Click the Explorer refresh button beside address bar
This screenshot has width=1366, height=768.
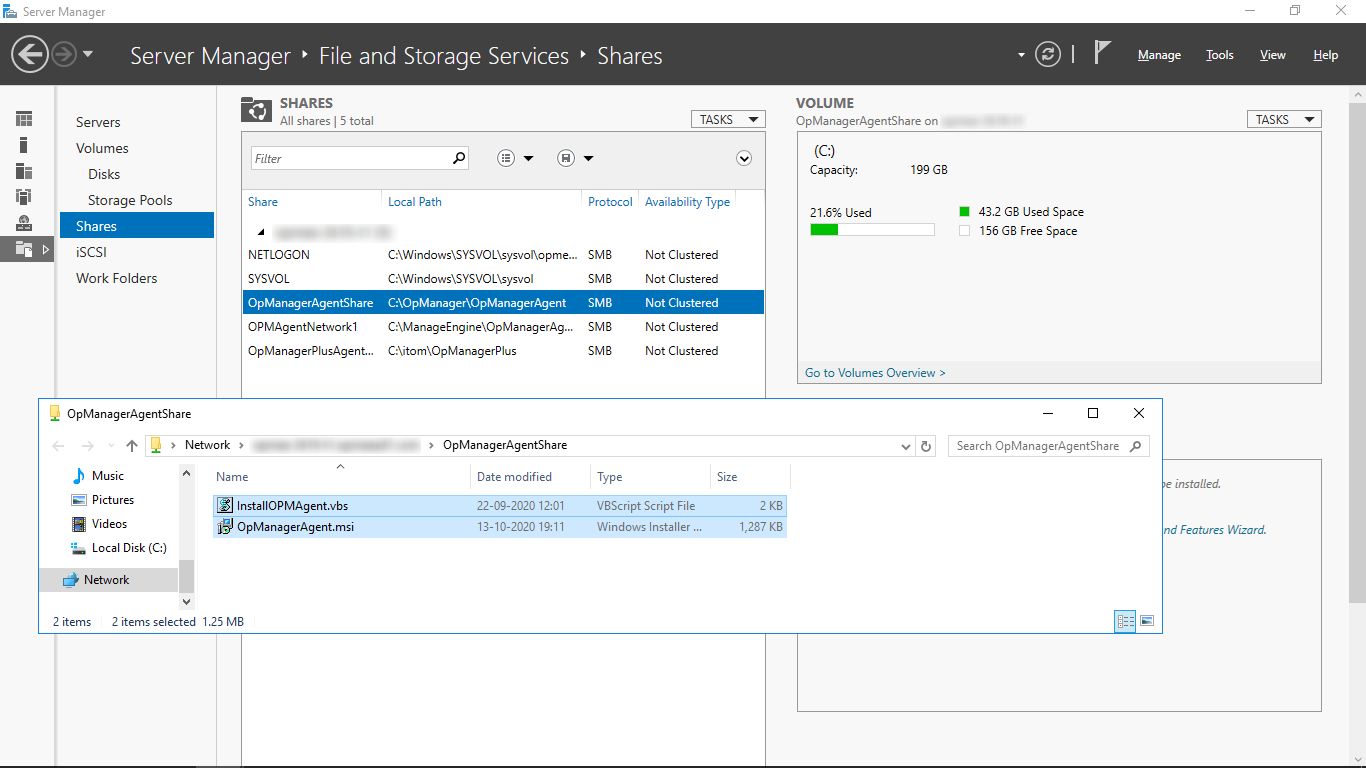tap(926, 446)
